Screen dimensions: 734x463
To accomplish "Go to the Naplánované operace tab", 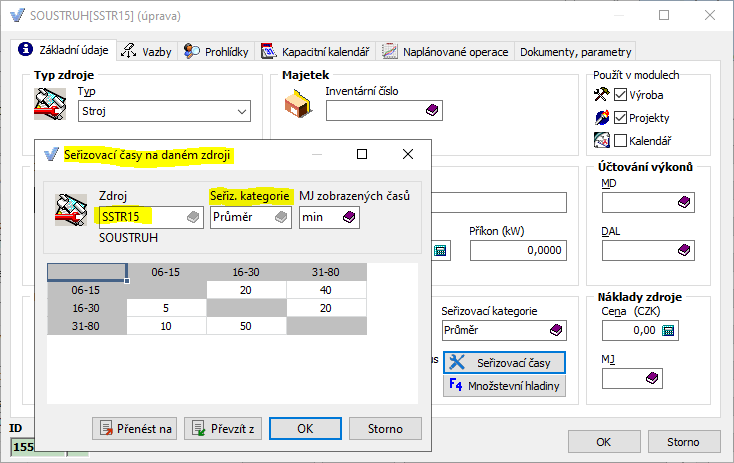I will [445, 52].
